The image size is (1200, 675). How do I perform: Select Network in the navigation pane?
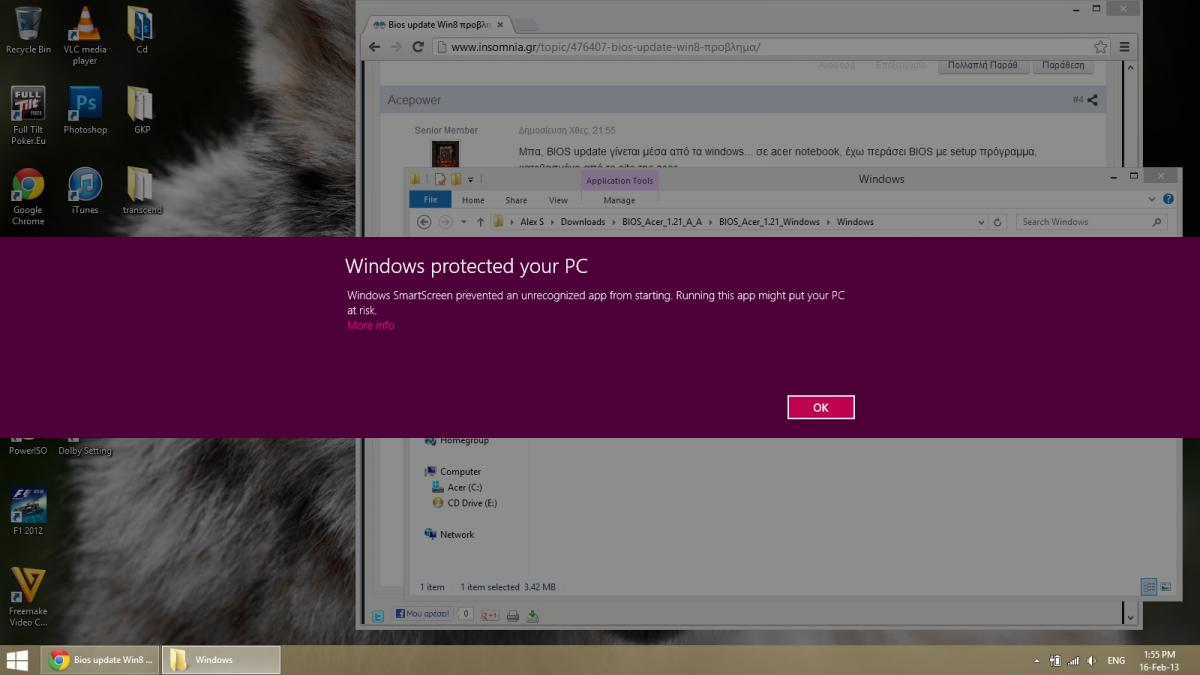450,534
